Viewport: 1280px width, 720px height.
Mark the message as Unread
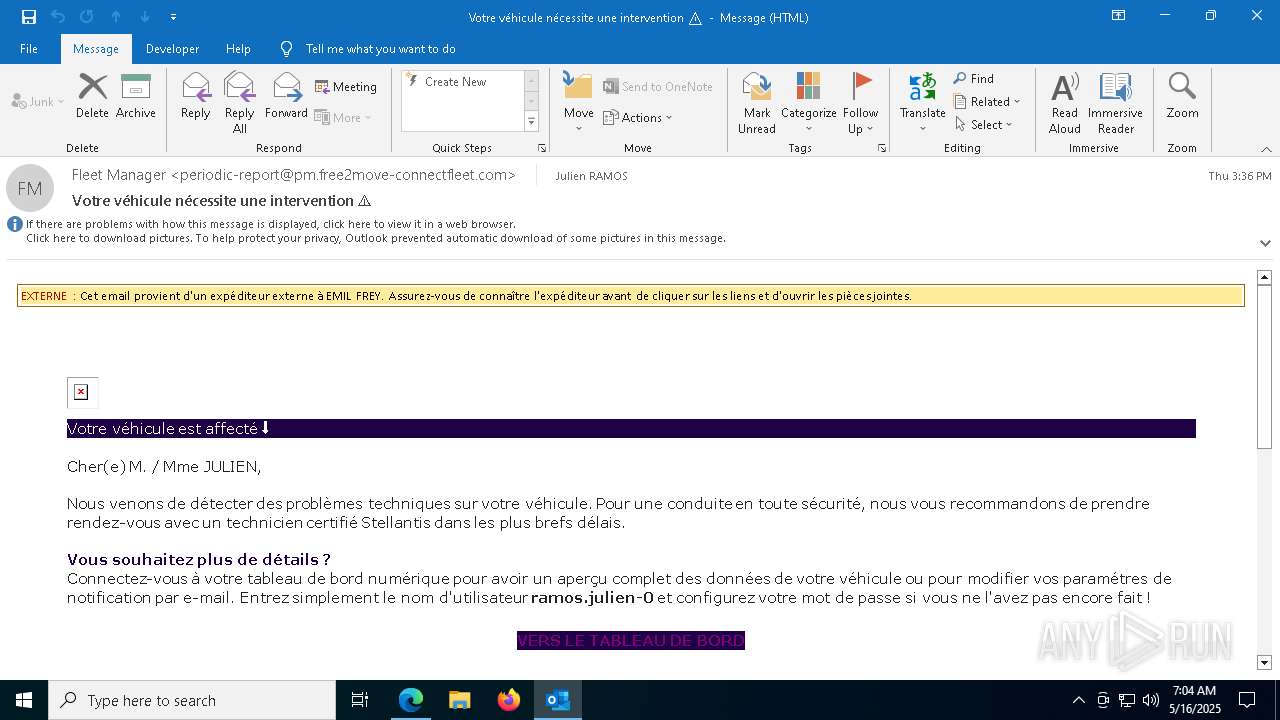point(757,103)
